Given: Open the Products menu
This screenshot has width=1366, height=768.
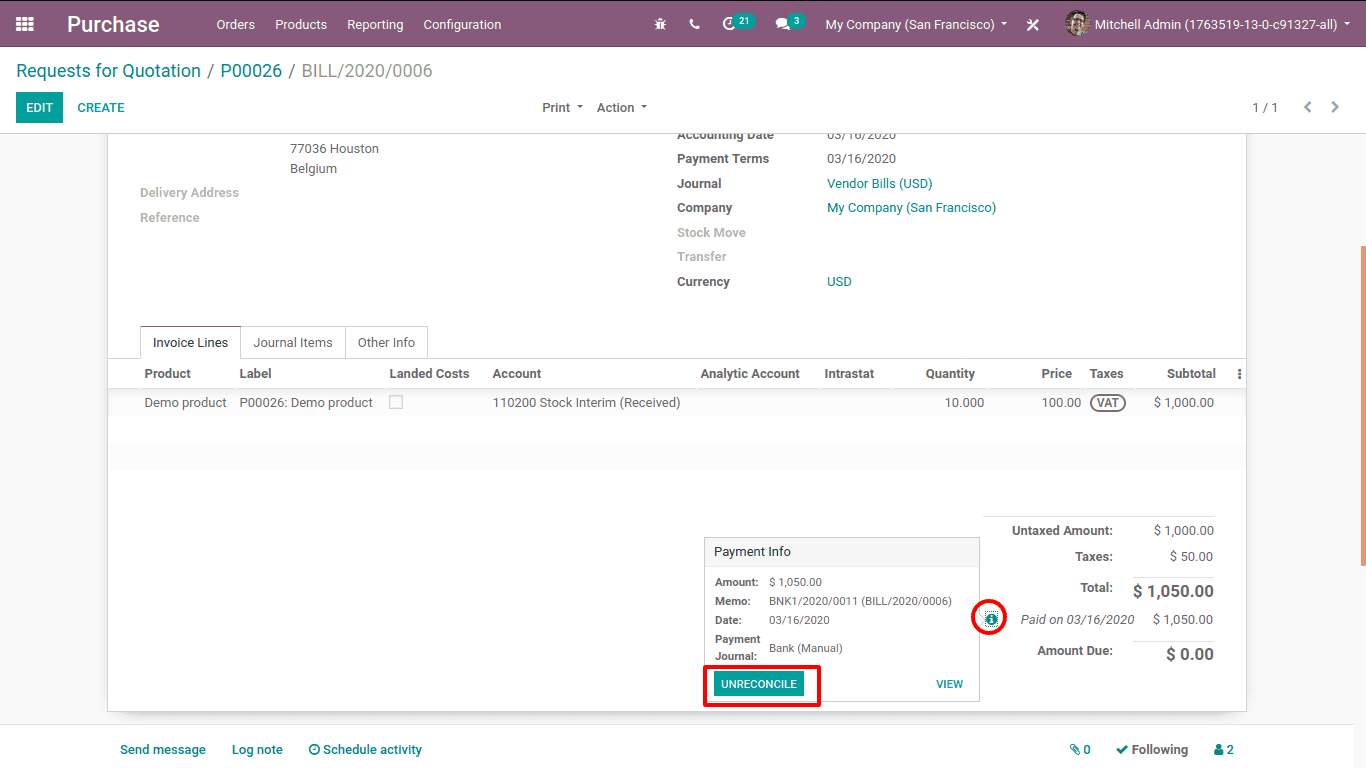Looking at the screenshot, I should tap(301, 24).
